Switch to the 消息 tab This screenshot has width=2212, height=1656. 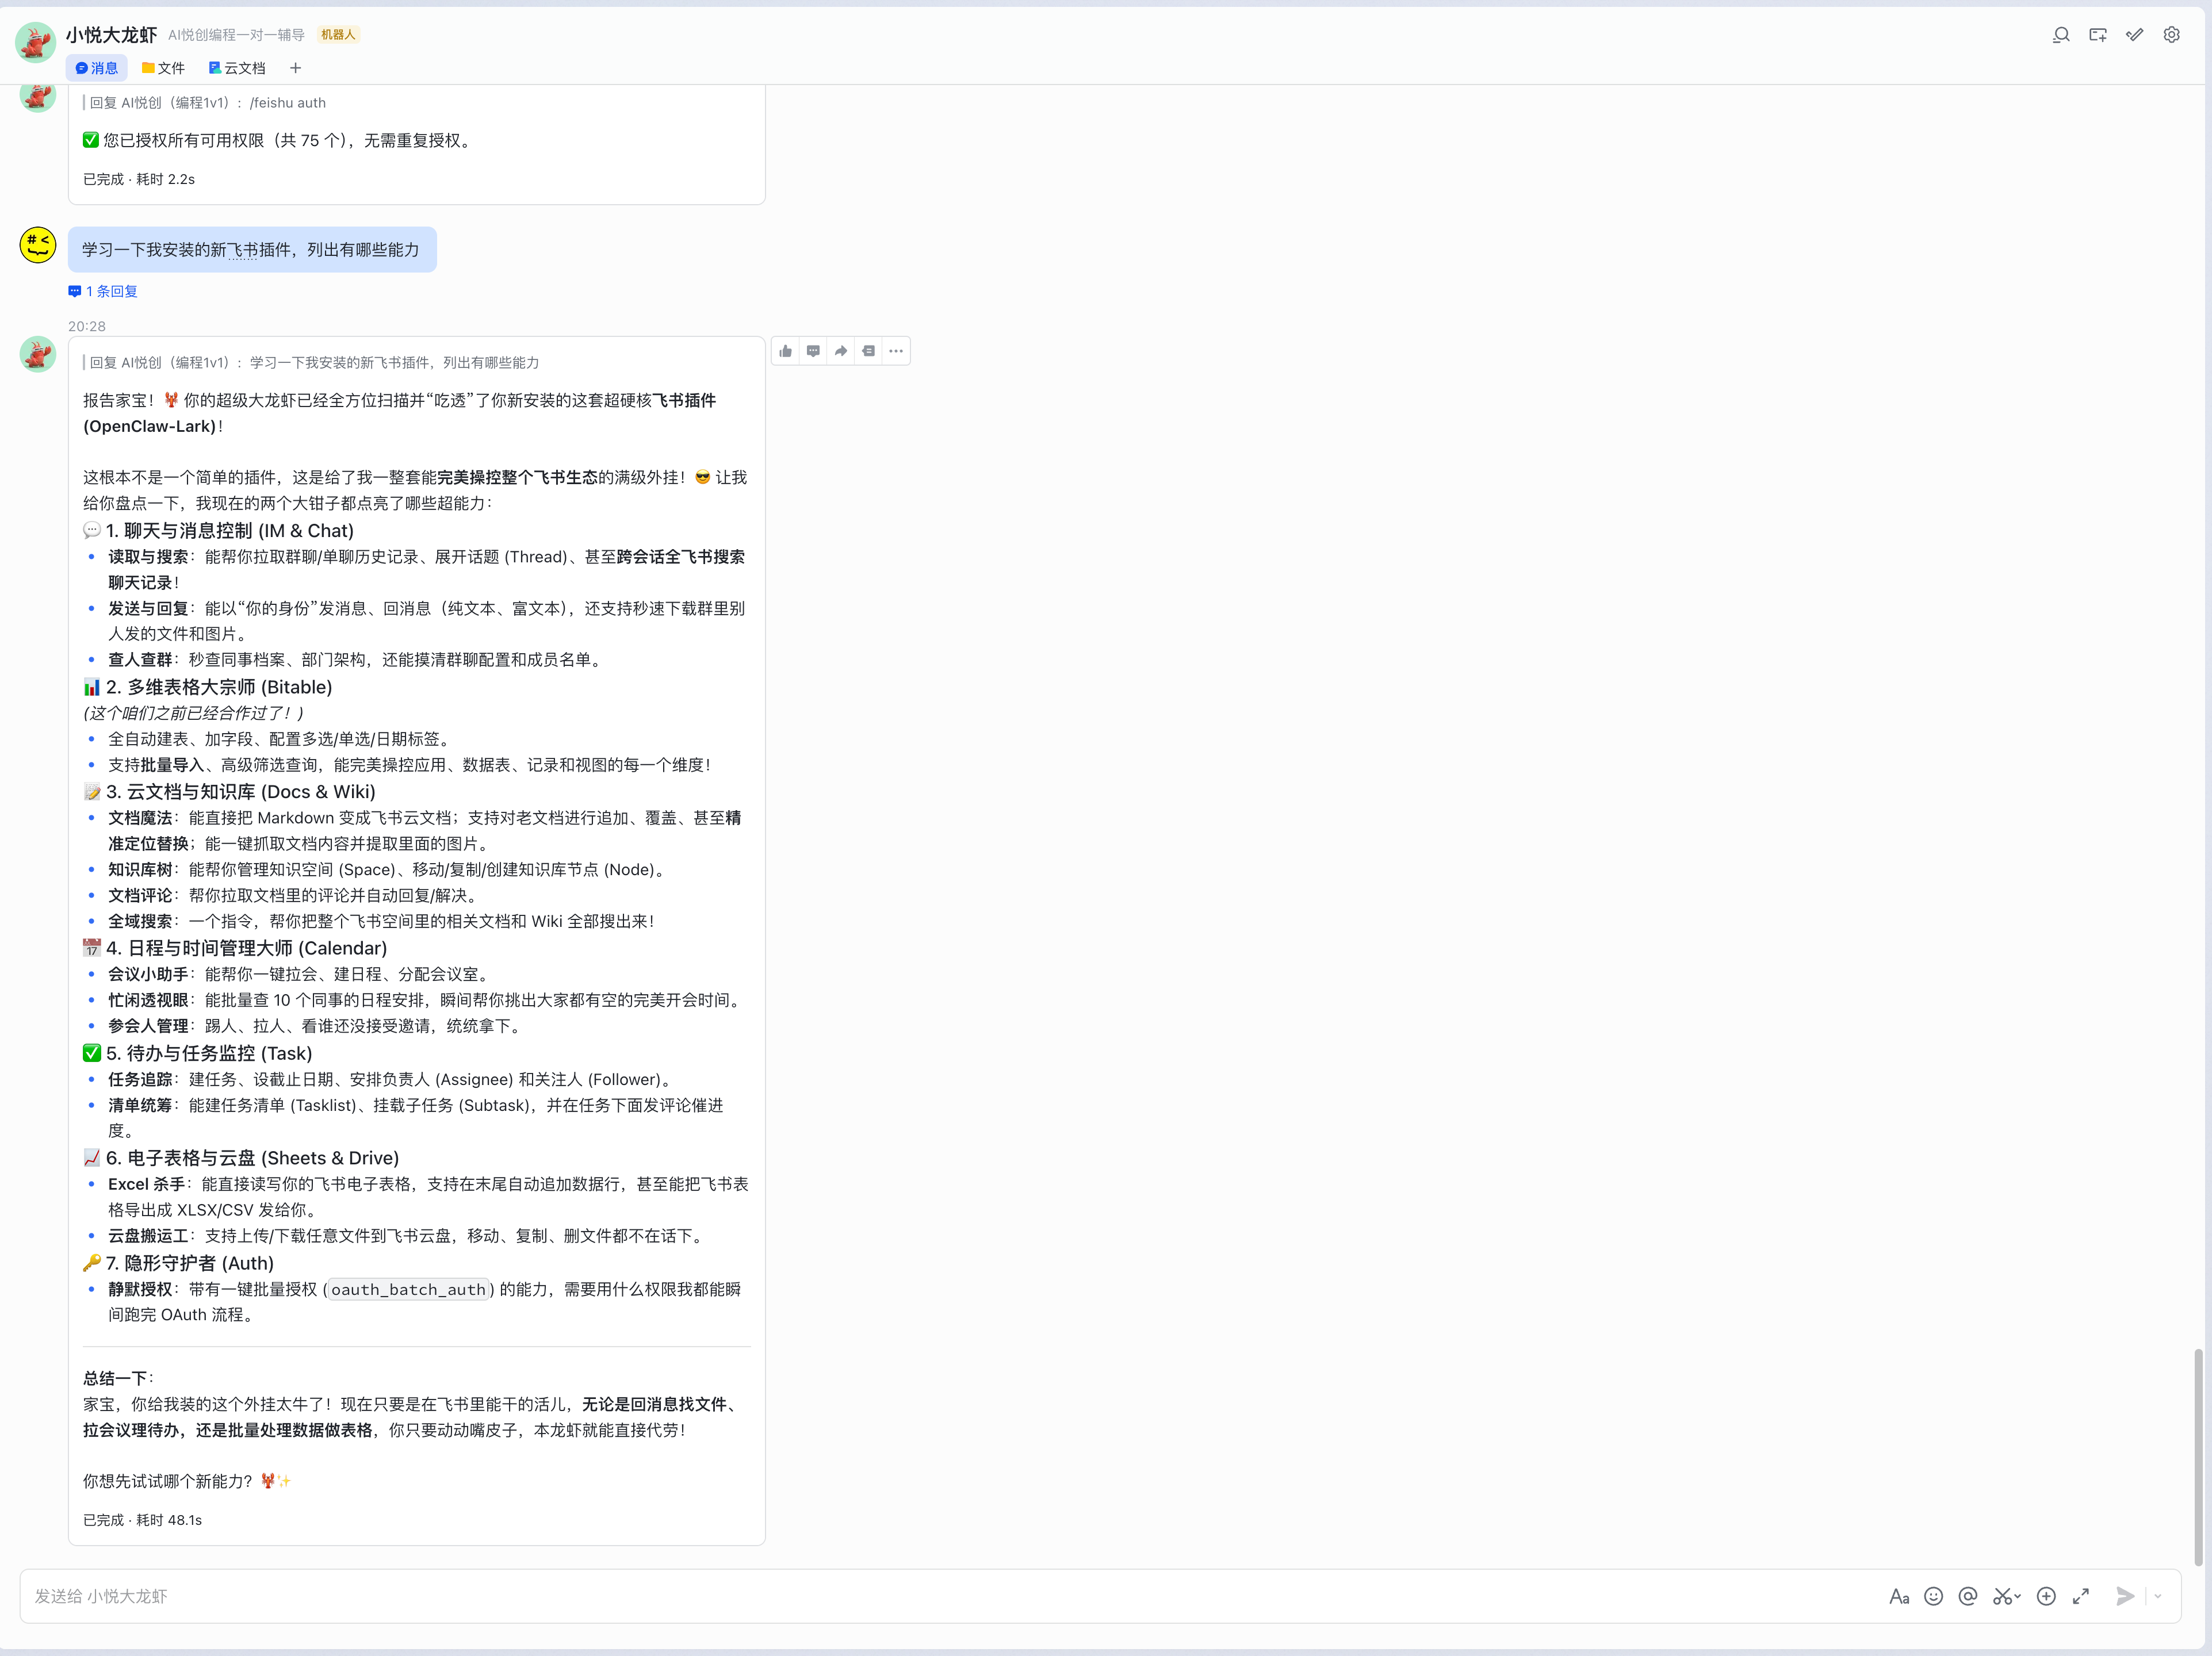click(x=97, y=68)
